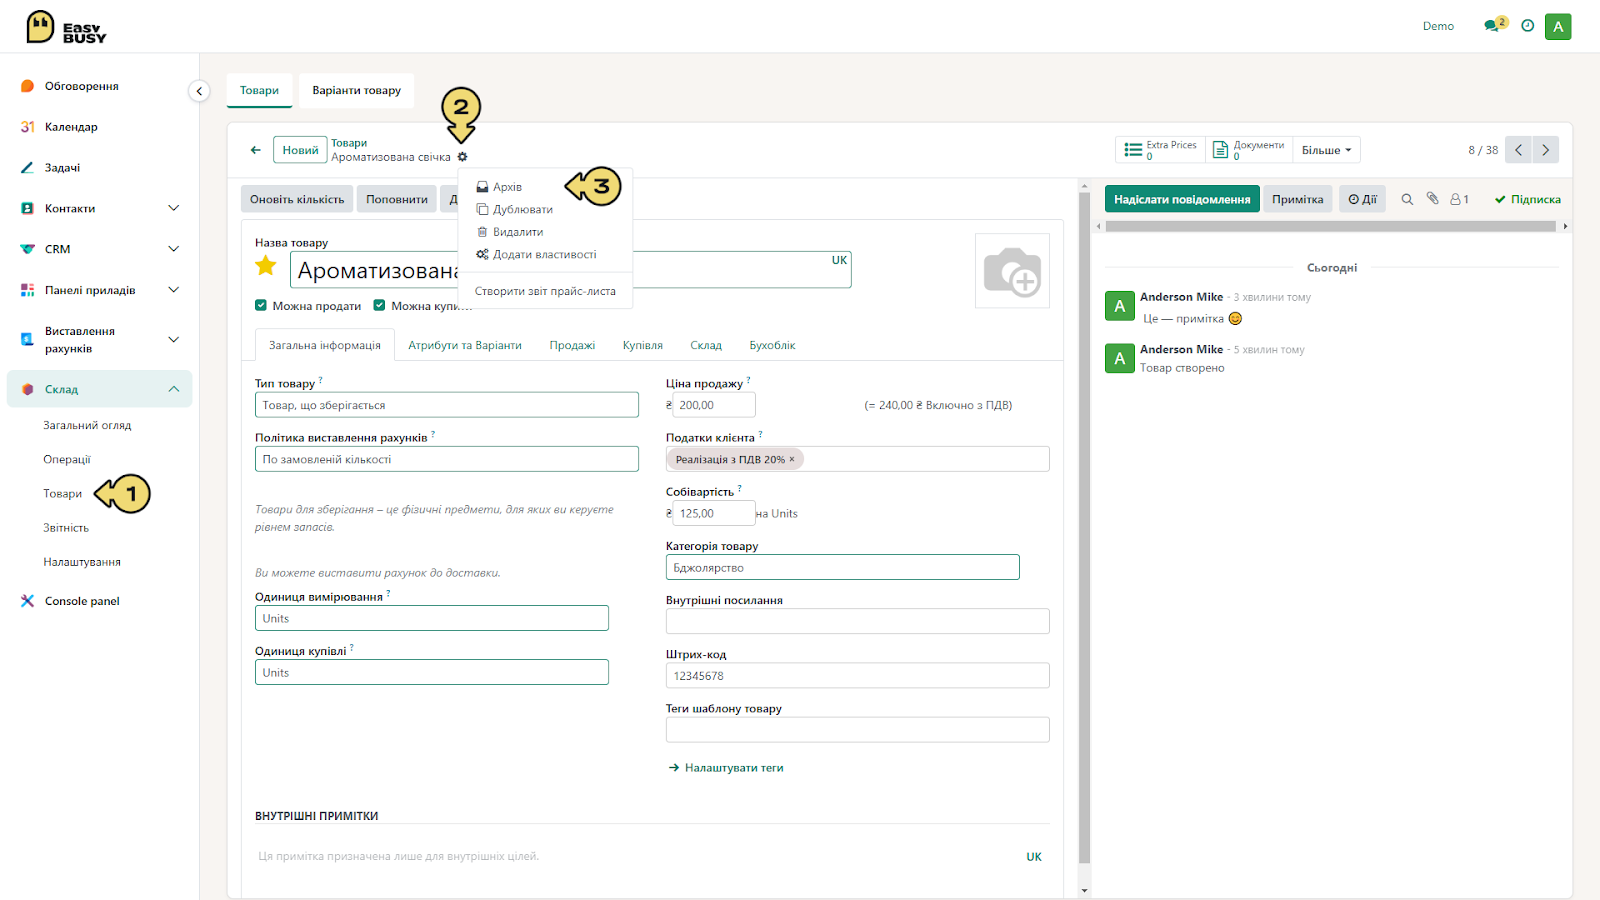This screenshot has width=1600, height=900.
Task: Toggle the Можна продати checkbox
Action: [x=261, y=306]
